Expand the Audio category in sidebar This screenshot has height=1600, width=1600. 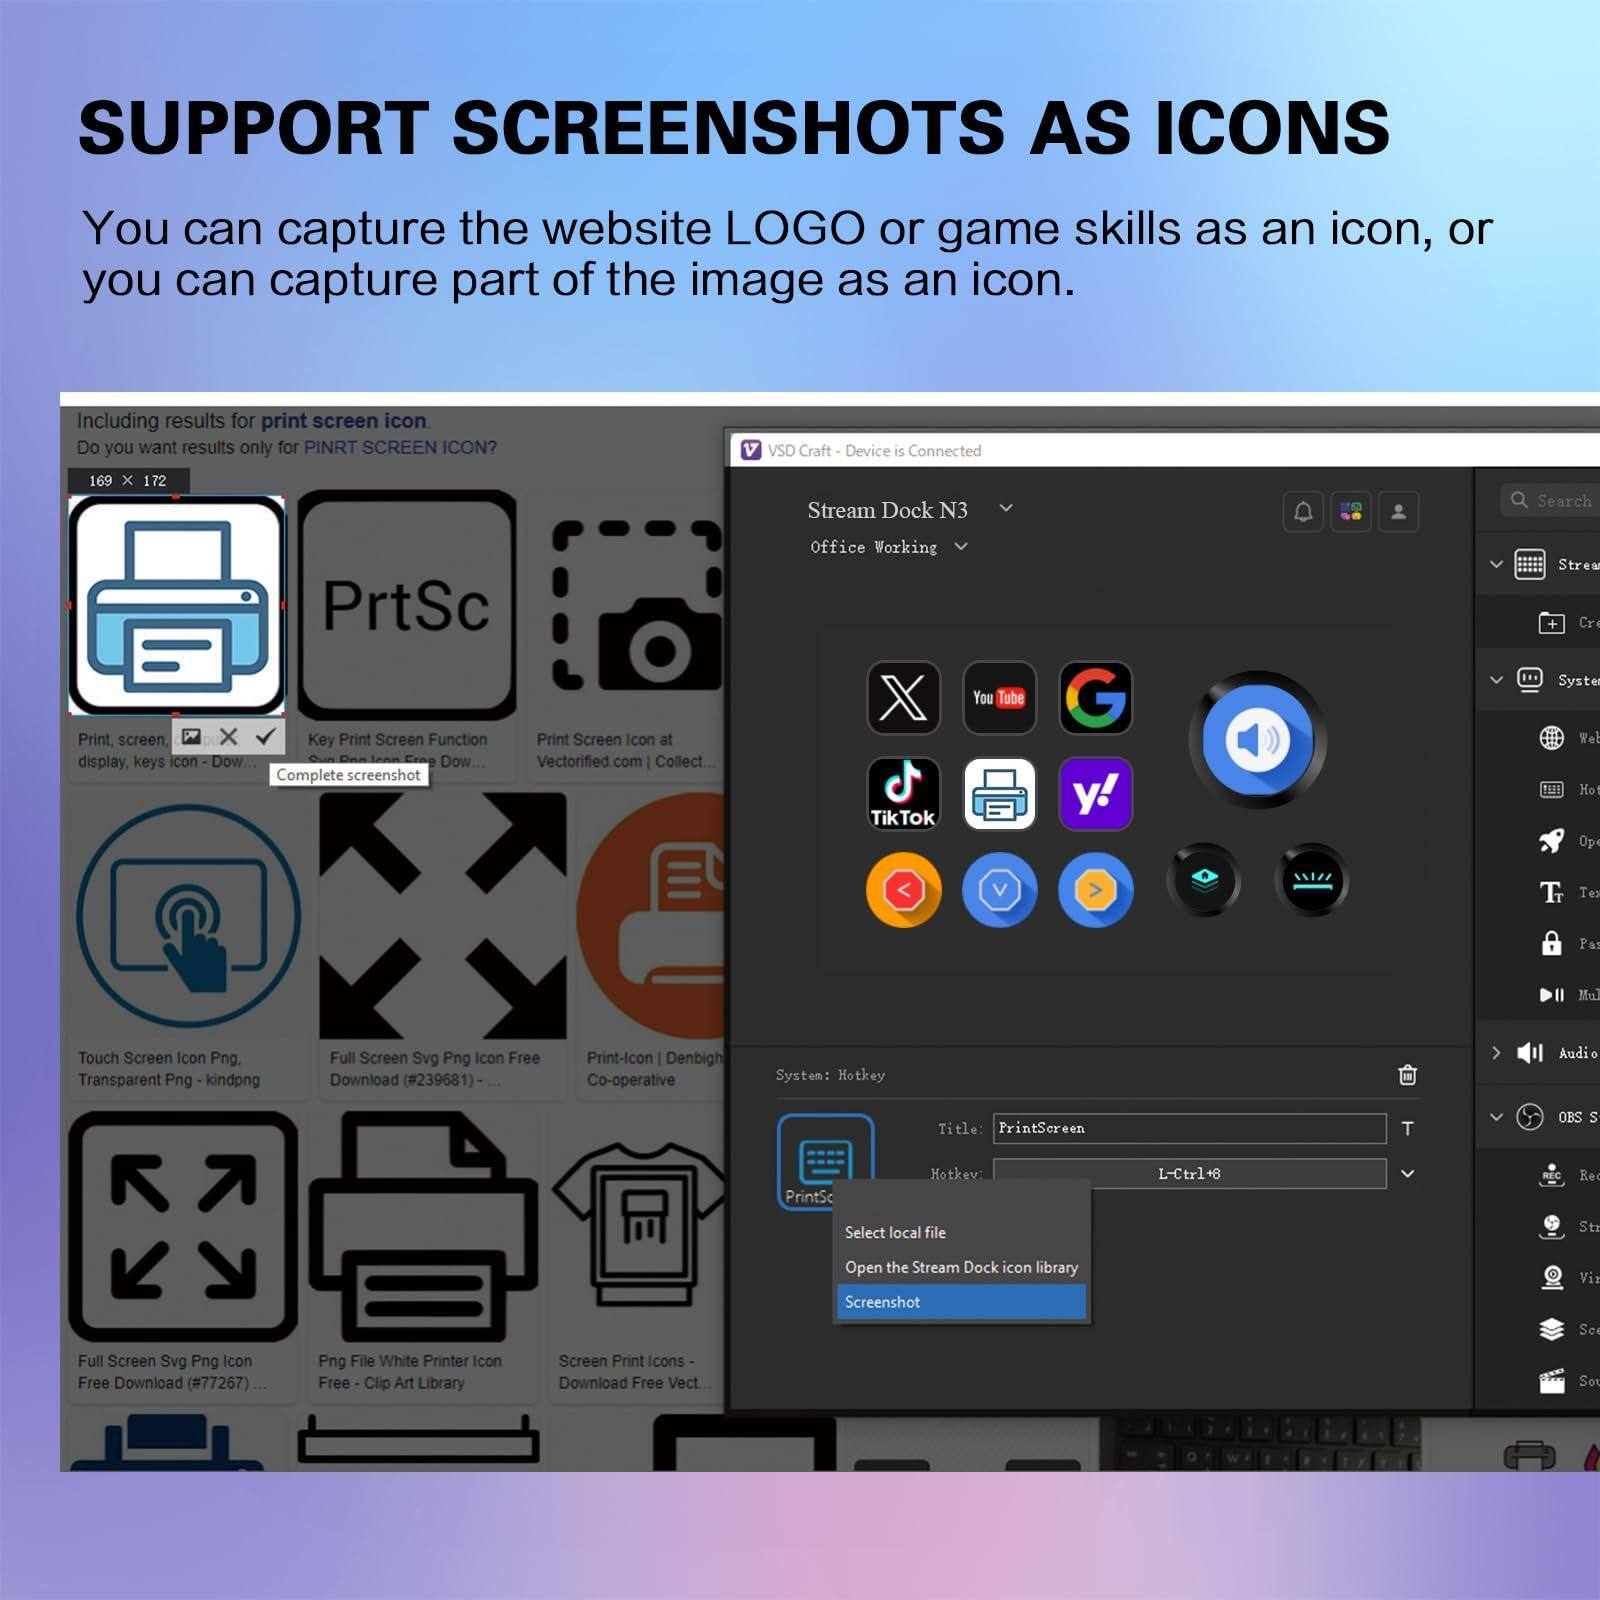click(x=1496, y=1053)
